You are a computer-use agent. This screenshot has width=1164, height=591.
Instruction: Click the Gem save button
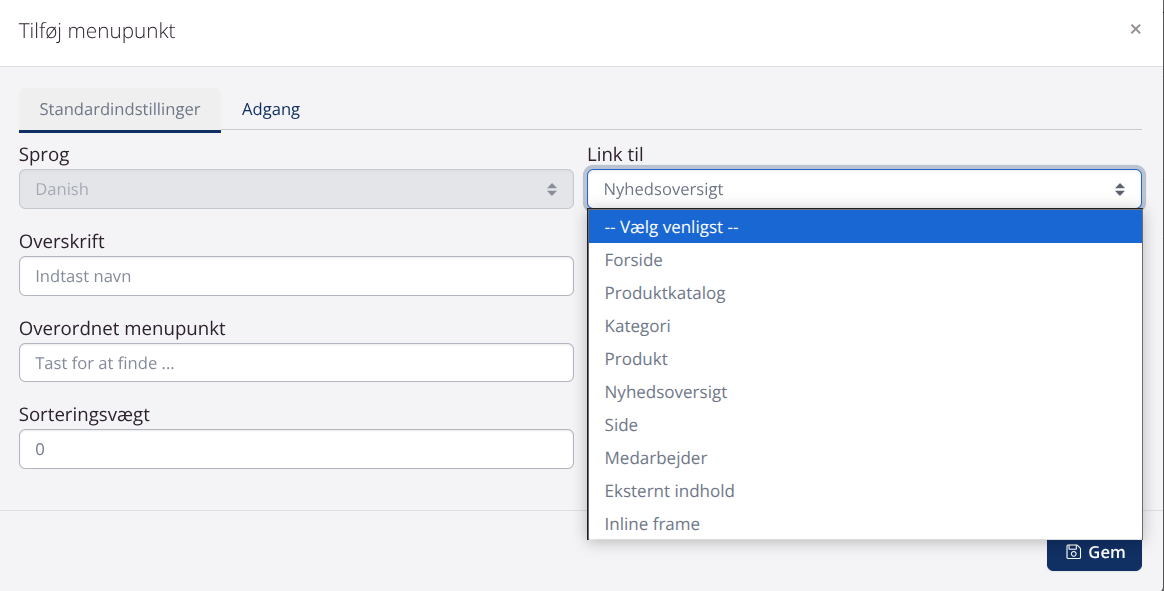tap(1094, 552)
